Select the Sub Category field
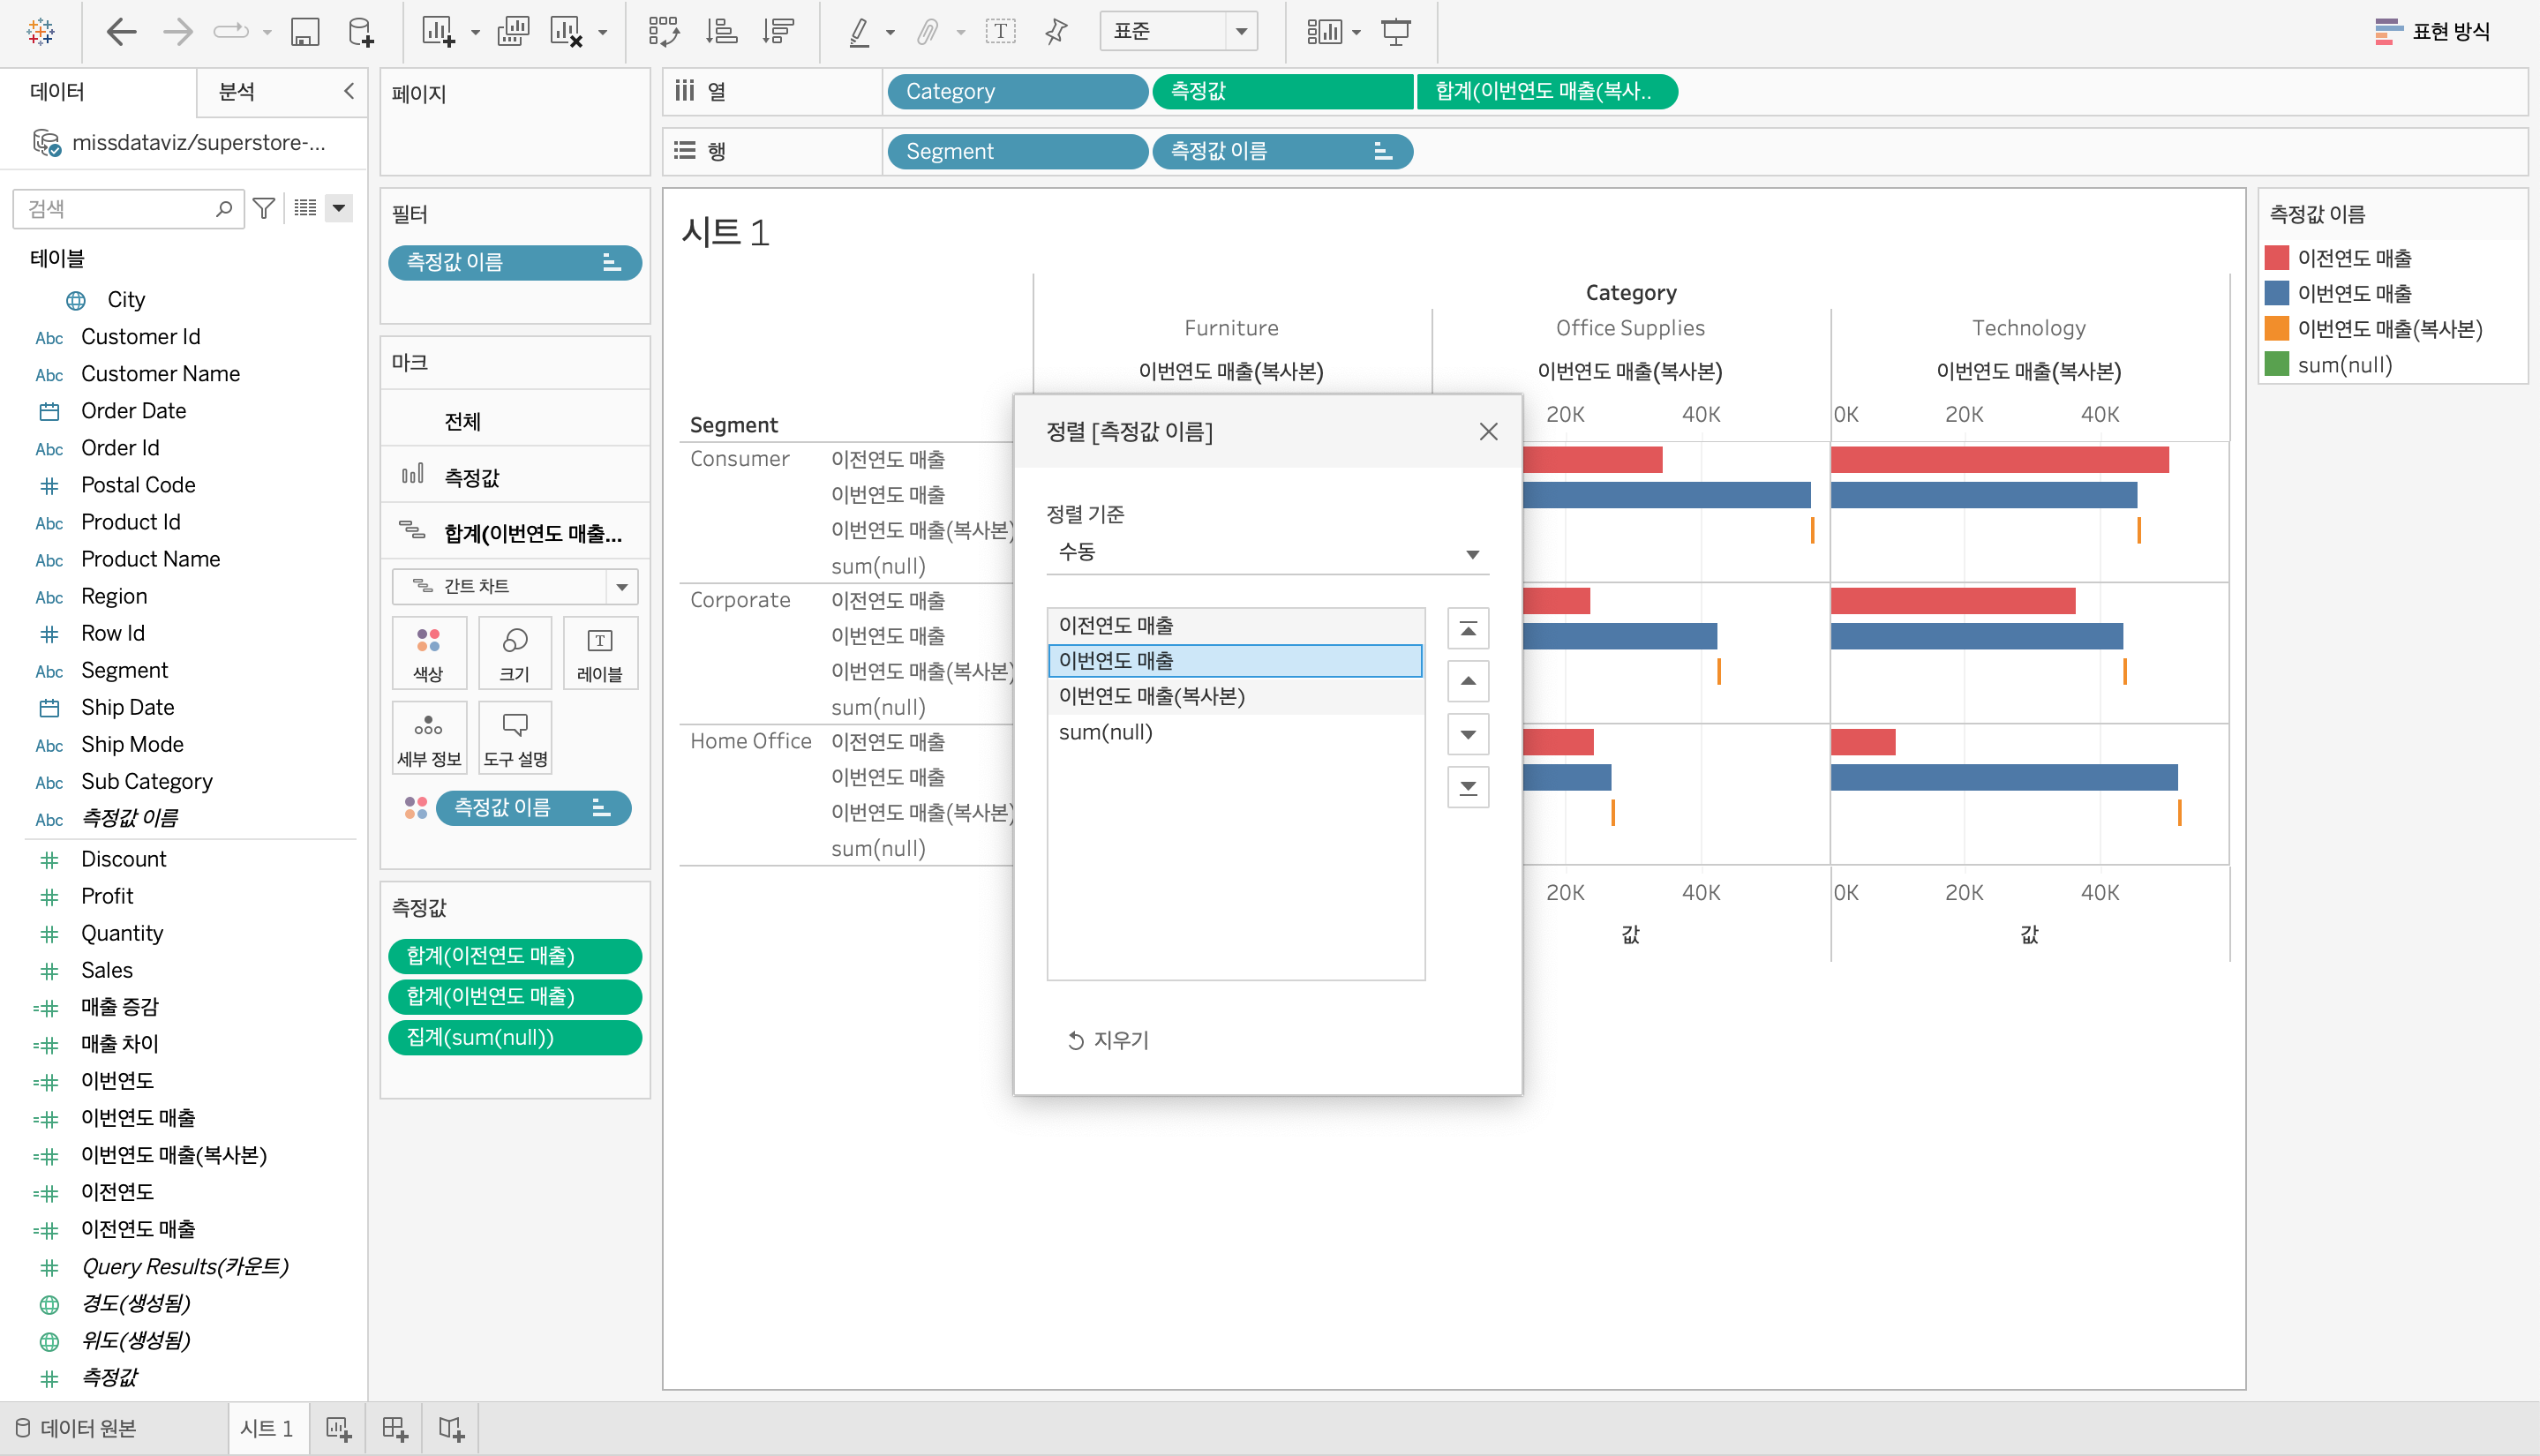This screenshot has width=2540, height=1456. pos(147,781)
